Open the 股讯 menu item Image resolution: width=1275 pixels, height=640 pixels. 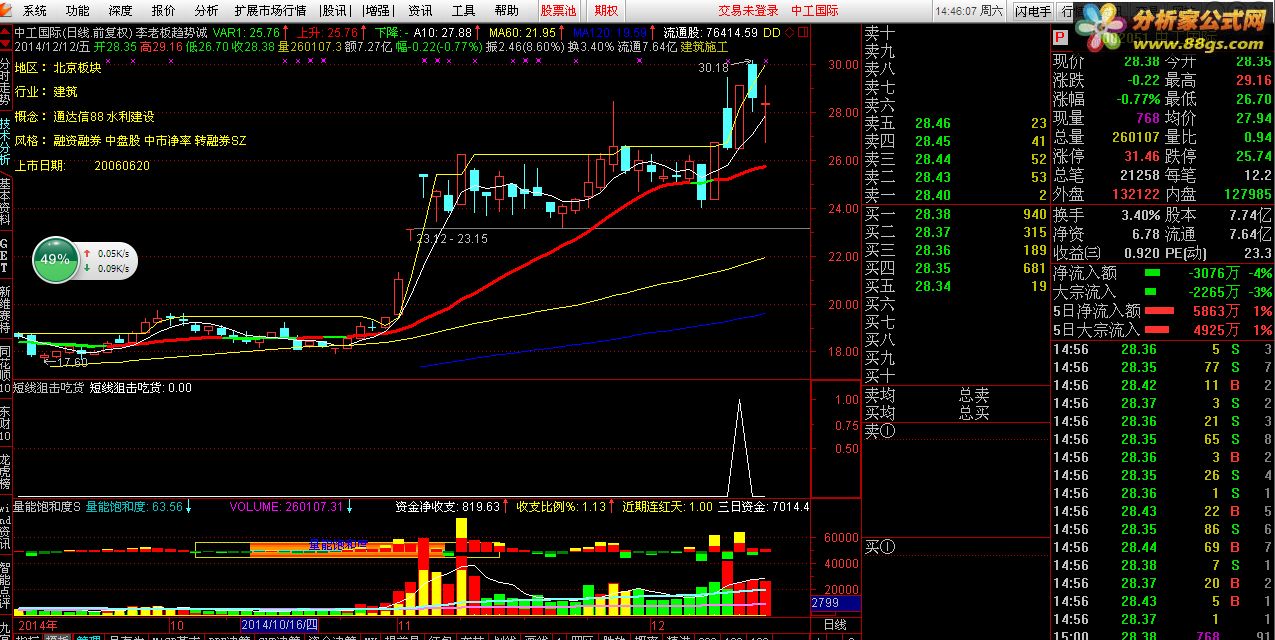coord(335,11)
